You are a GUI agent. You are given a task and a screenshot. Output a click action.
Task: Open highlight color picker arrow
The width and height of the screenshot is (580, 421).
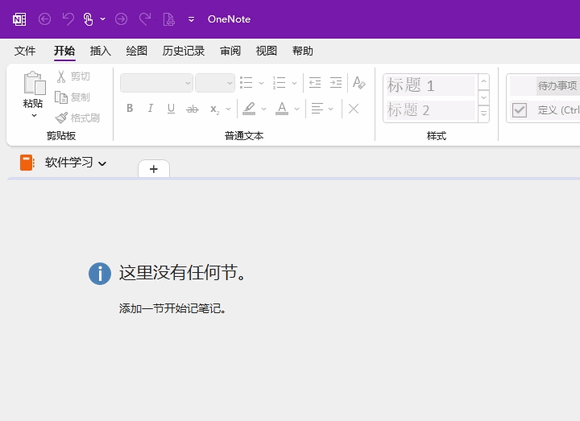pyautogui.click(x=264, y=109)
